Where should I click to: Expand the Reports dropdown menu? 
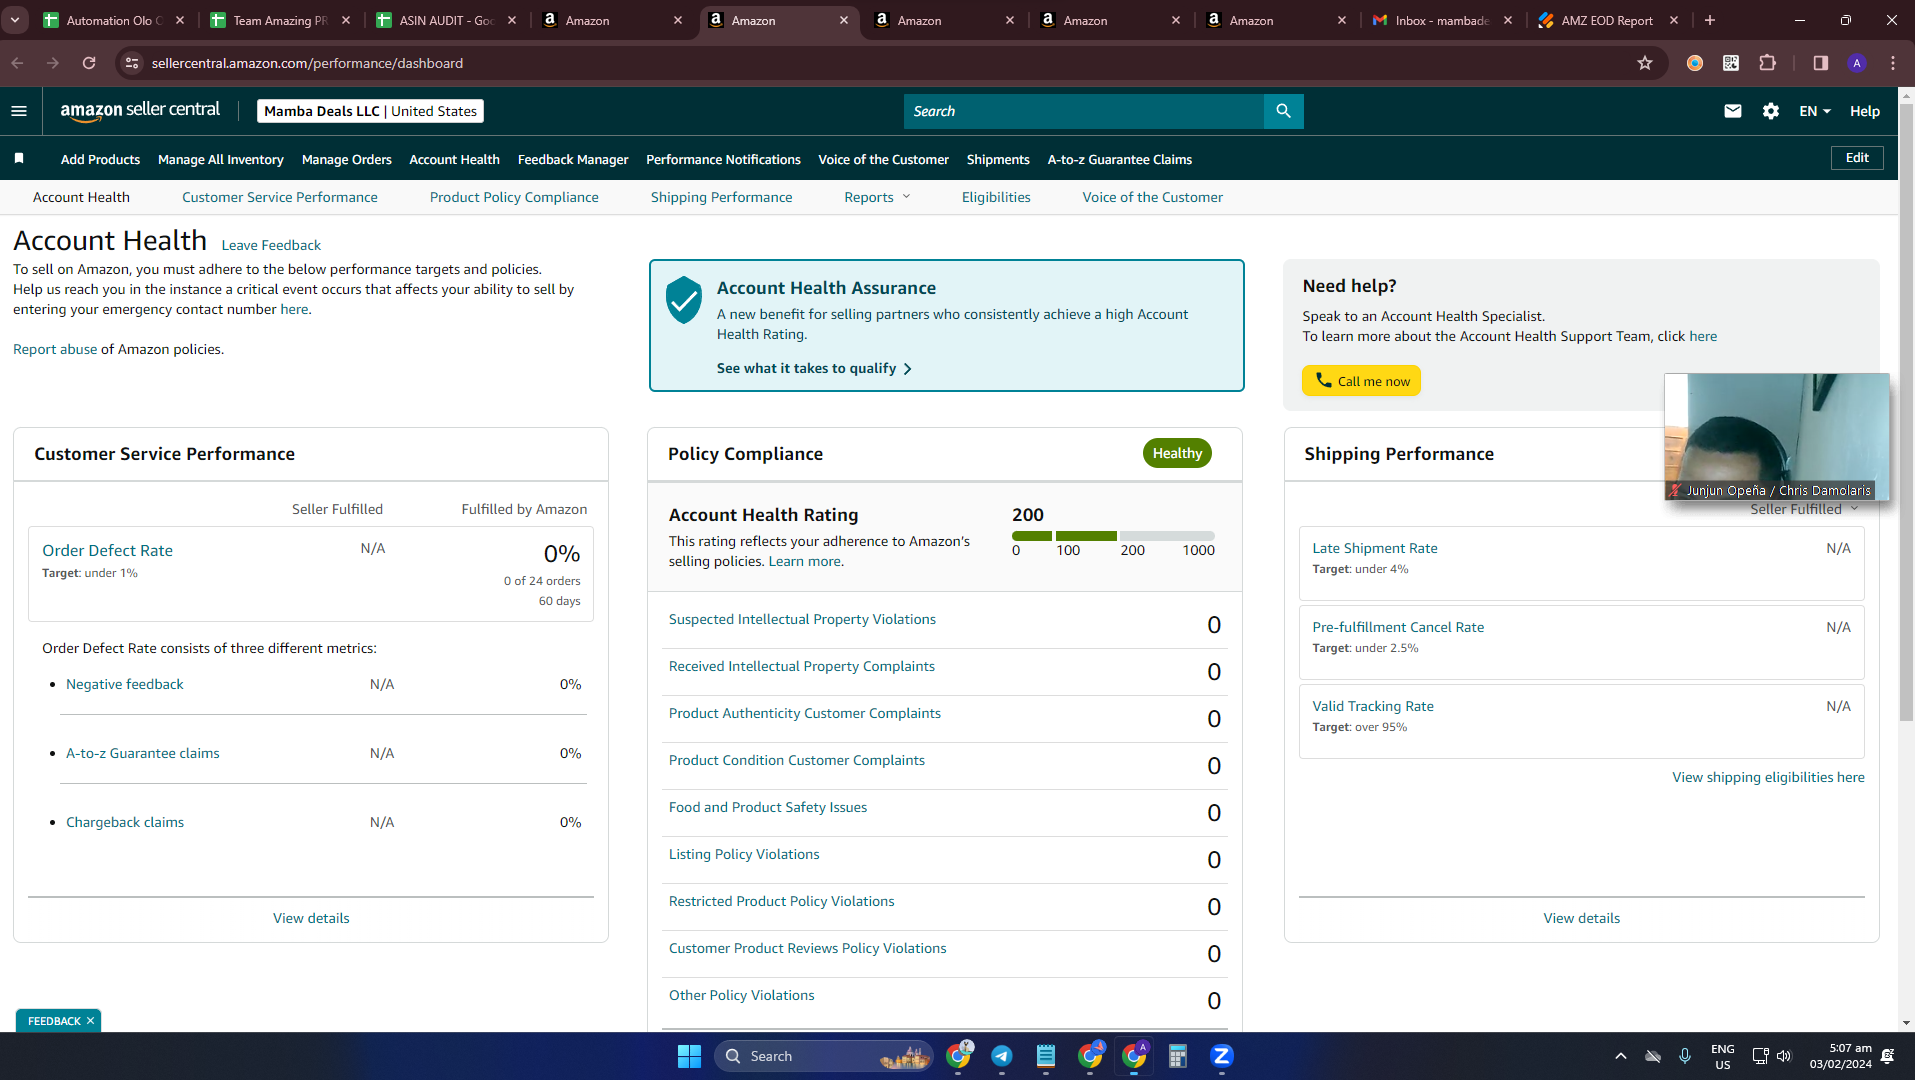[877, 197]
